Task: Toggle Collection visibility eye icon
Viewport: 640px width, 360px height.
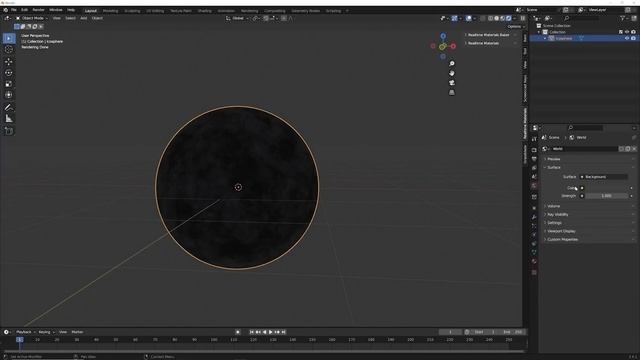Action: (627, 32)
